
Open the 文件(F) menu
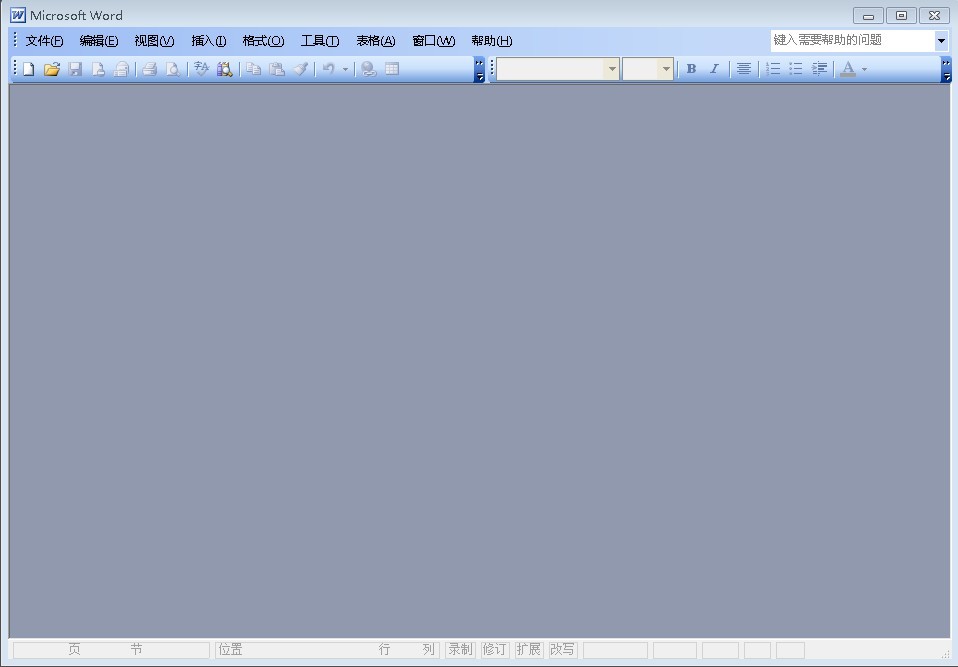(x=44, y=41)
